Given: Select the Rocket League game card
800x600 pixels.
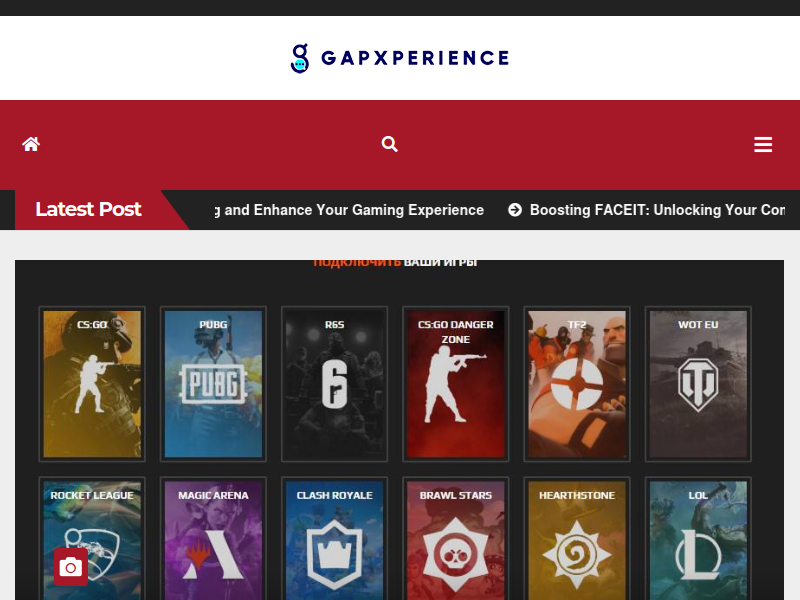Looking at the screenshot, I should [92, 539].
